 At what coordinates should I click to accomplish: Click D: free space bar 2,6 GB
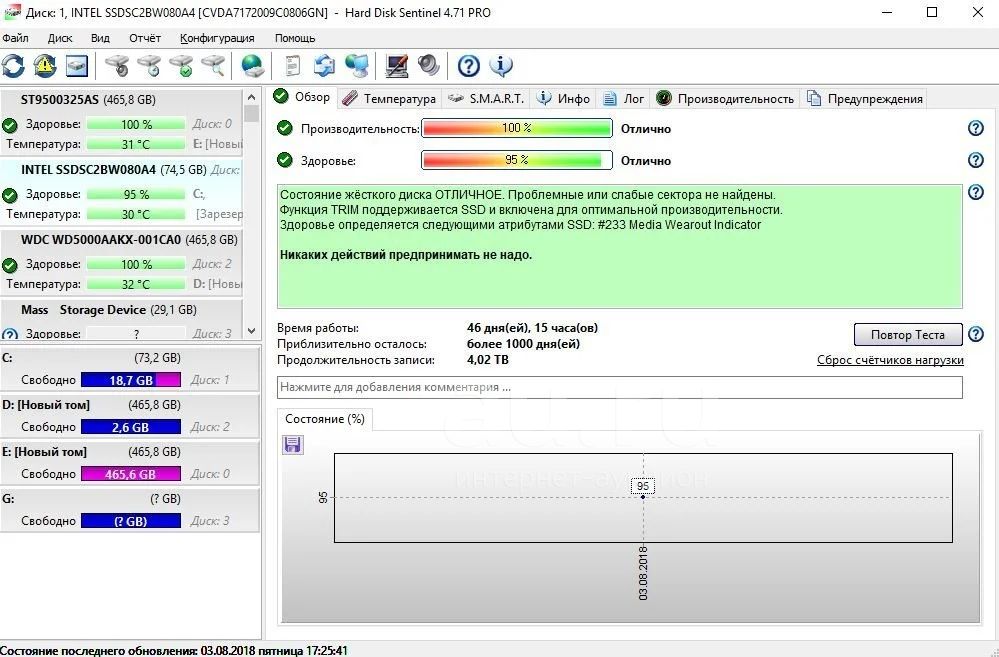131,427
